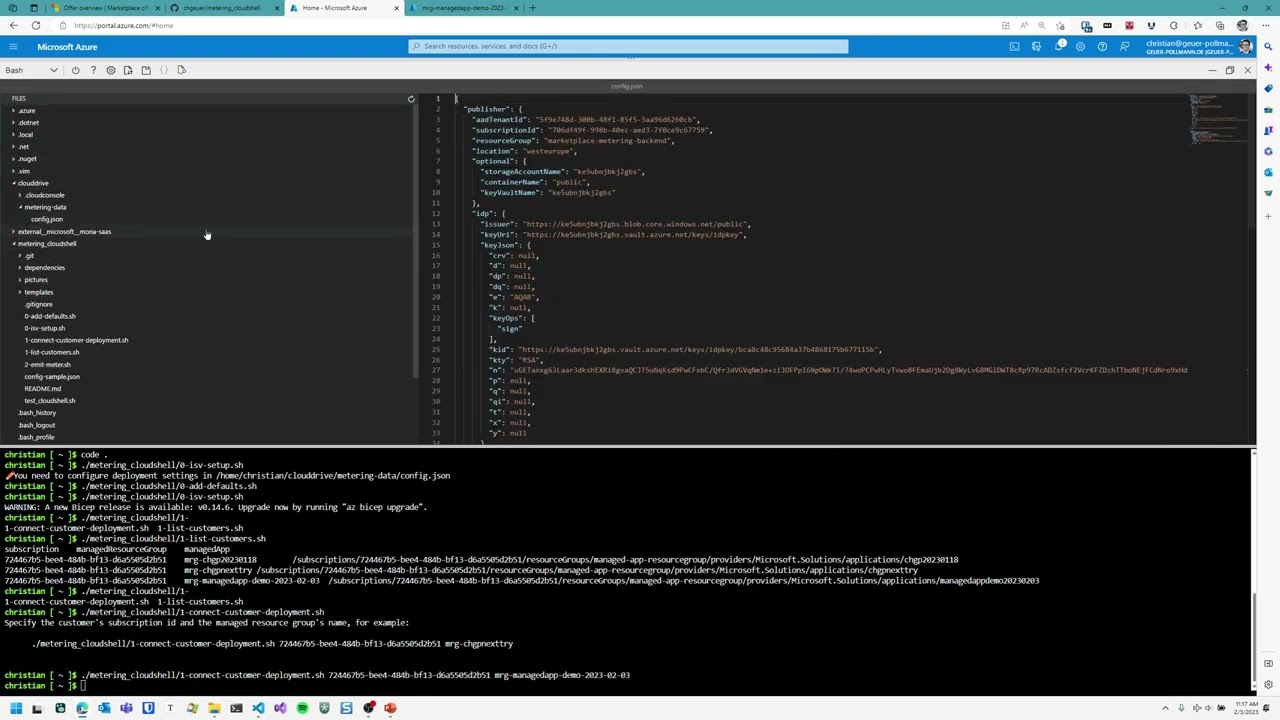Viewport: 1280px width, 720px height.
Task: Expand the templates folder
Action: [38, 292]
